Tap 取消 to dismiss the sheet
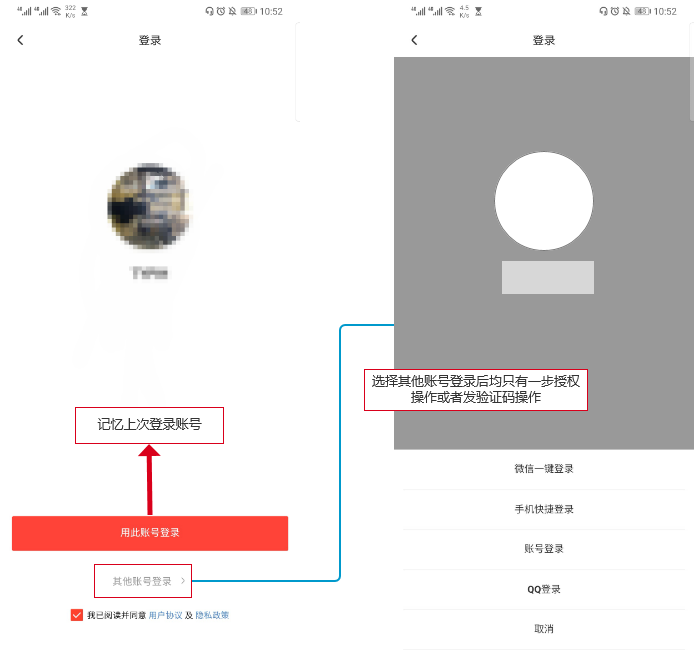This screenshot has width=694, height=650. (544, 629)
